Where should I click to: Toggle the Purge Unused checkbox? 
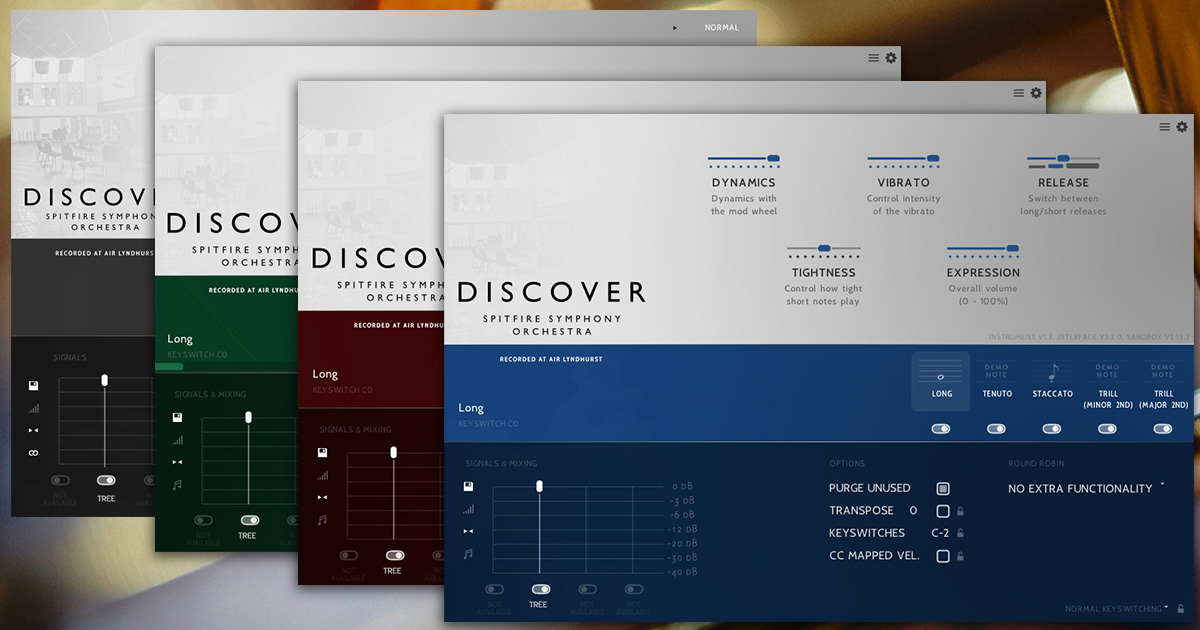[942, 488]
